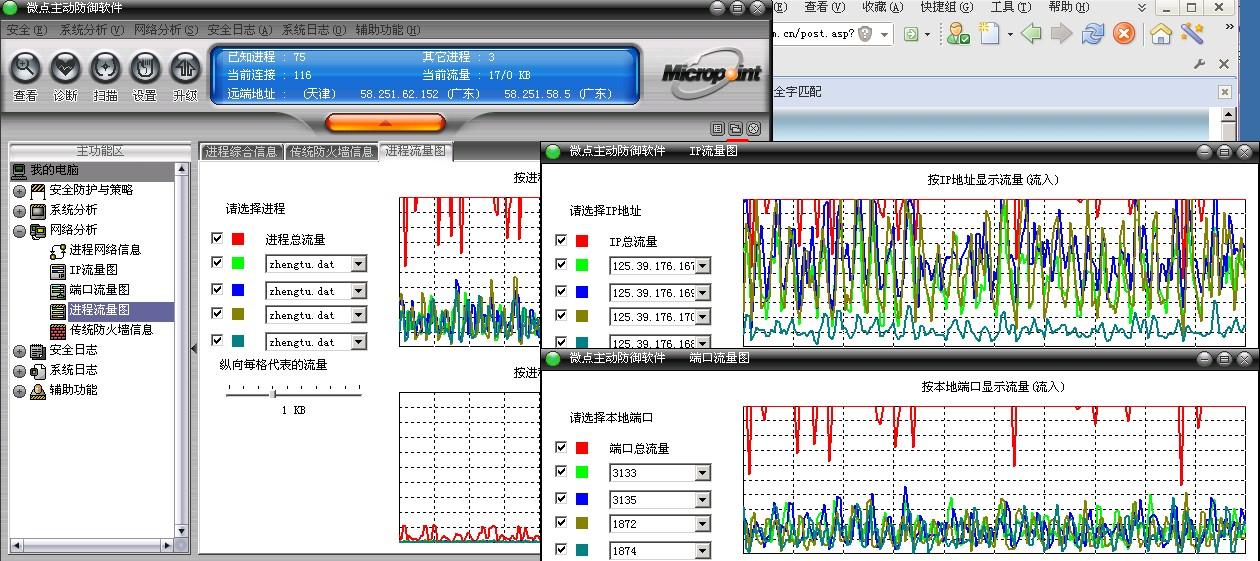The width and height of the screenshot is (1260, 561).
Task: Toggle the green process series checkbox
Action: tap(217, 263)
